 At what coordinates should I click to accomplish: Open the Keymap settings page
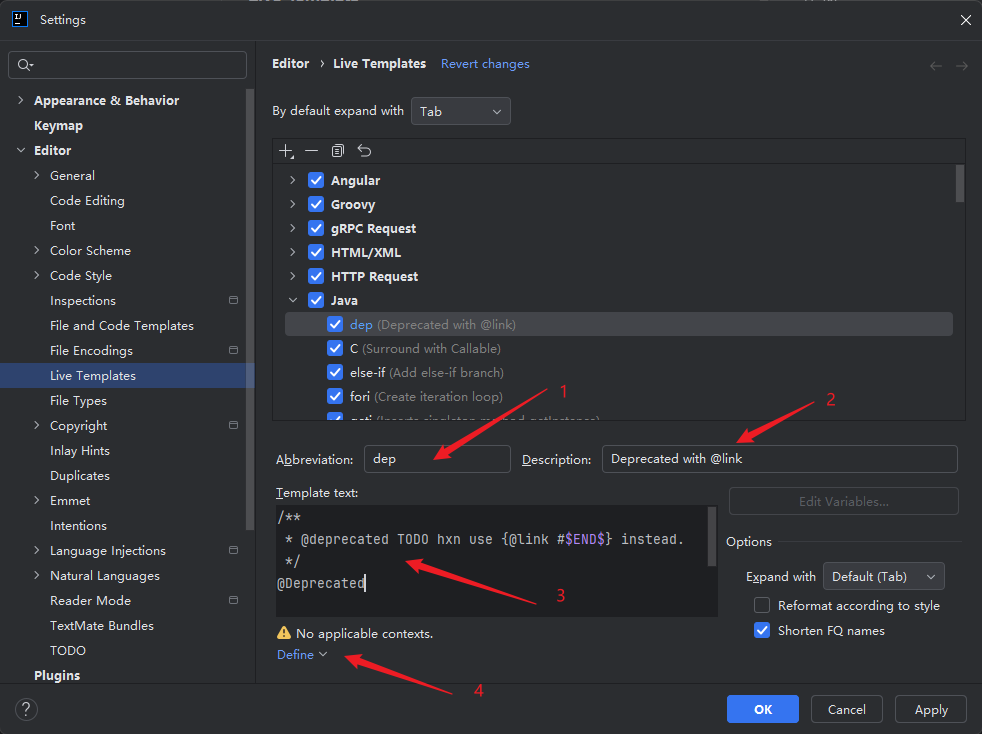[x=58, y=126]
